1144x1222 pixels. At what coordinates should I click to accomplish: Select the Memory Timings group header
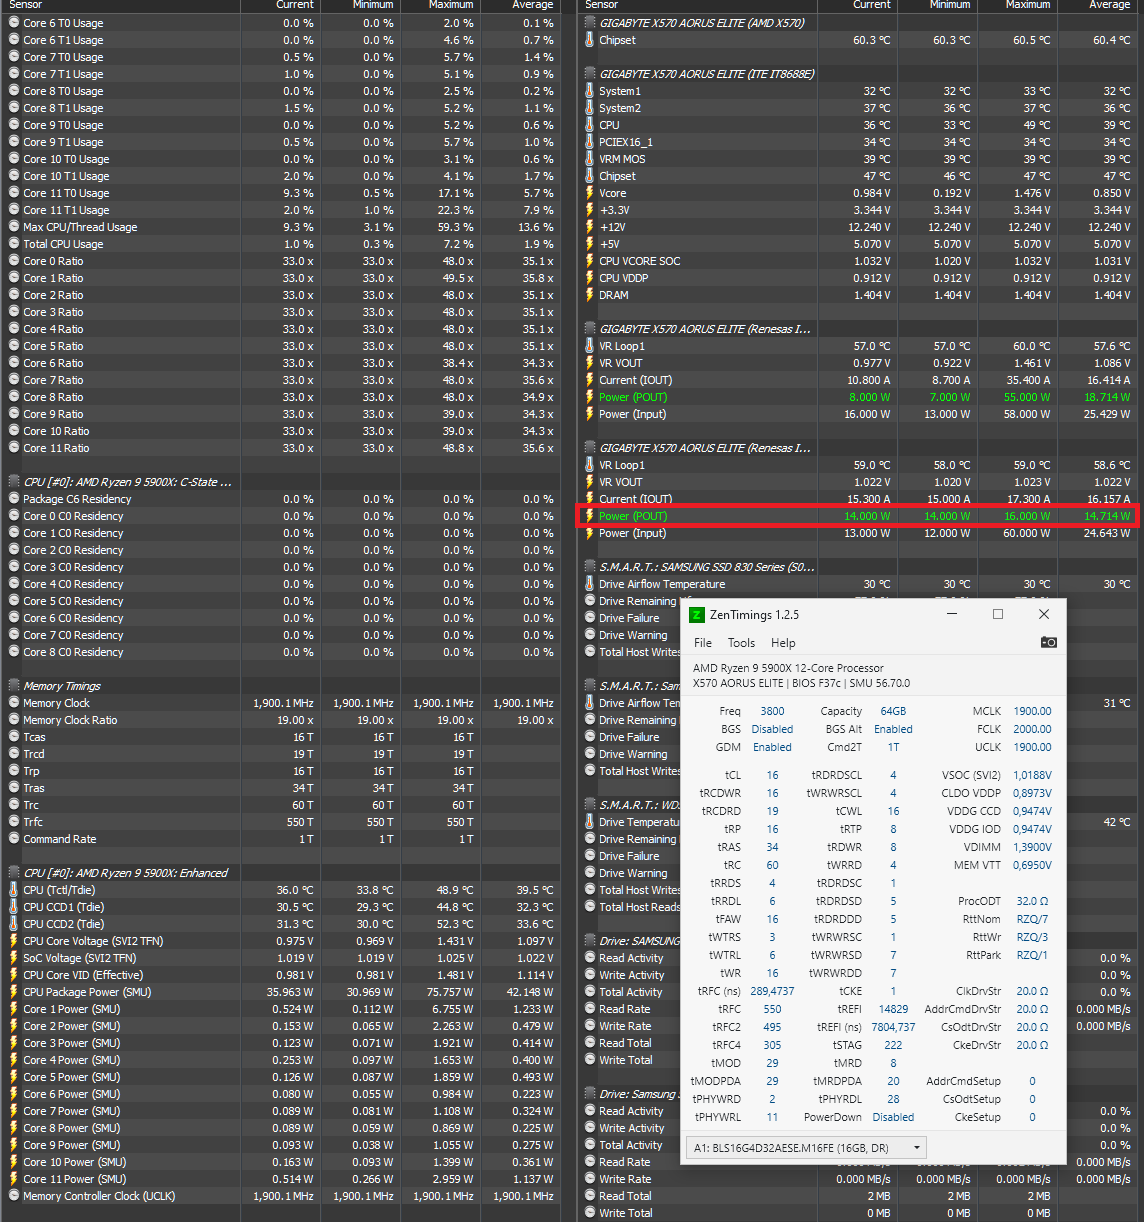click(62, 686)
